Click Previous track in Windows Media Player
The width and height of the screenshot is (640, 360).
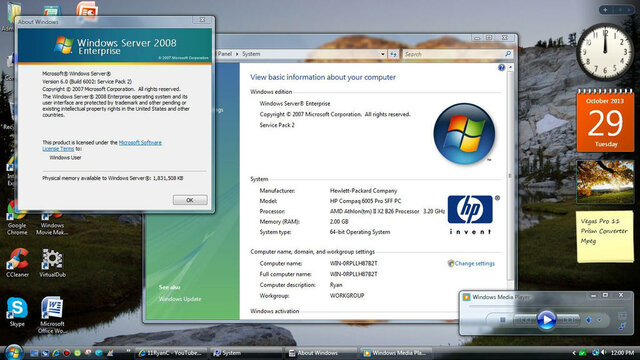click(524, 320)
